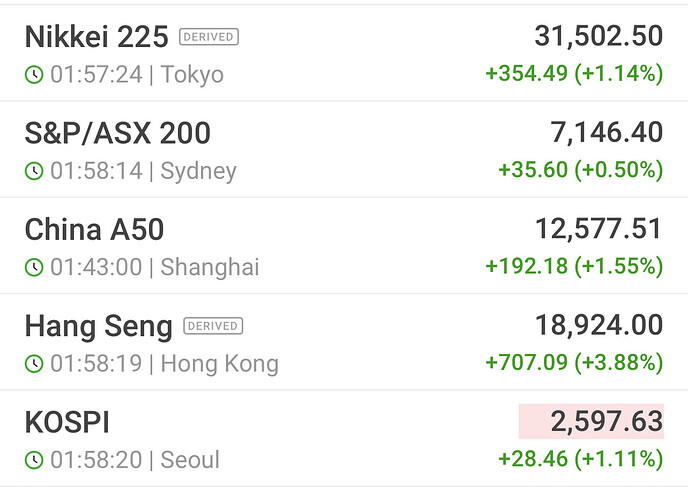Click the Sydney exchange label
Viewport: 688px width, 499px height.
(198, 171)
